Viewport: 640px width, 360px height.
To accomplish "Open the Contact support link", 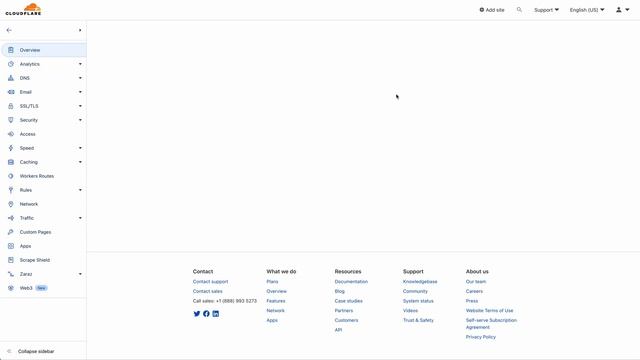I will 210,282.
